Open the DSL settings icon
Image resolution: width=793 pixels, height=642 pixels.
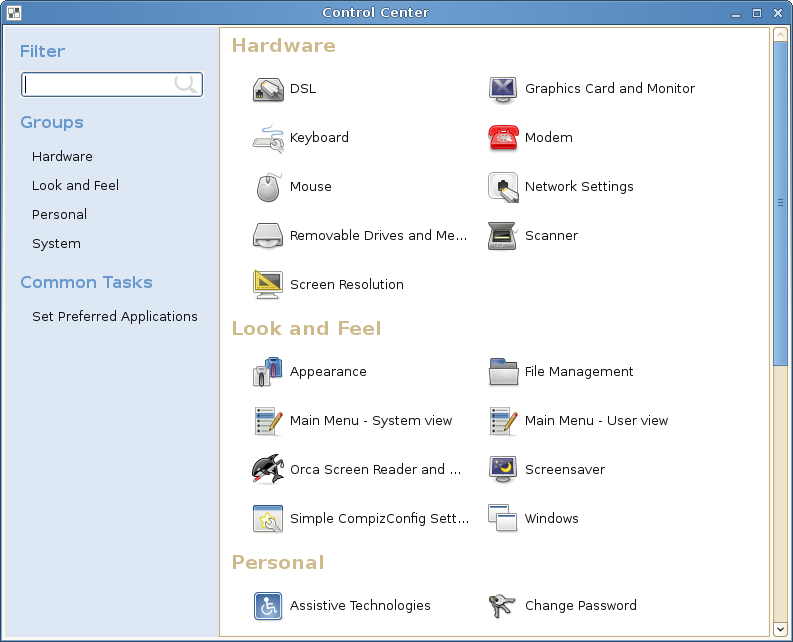coord(268,89)
